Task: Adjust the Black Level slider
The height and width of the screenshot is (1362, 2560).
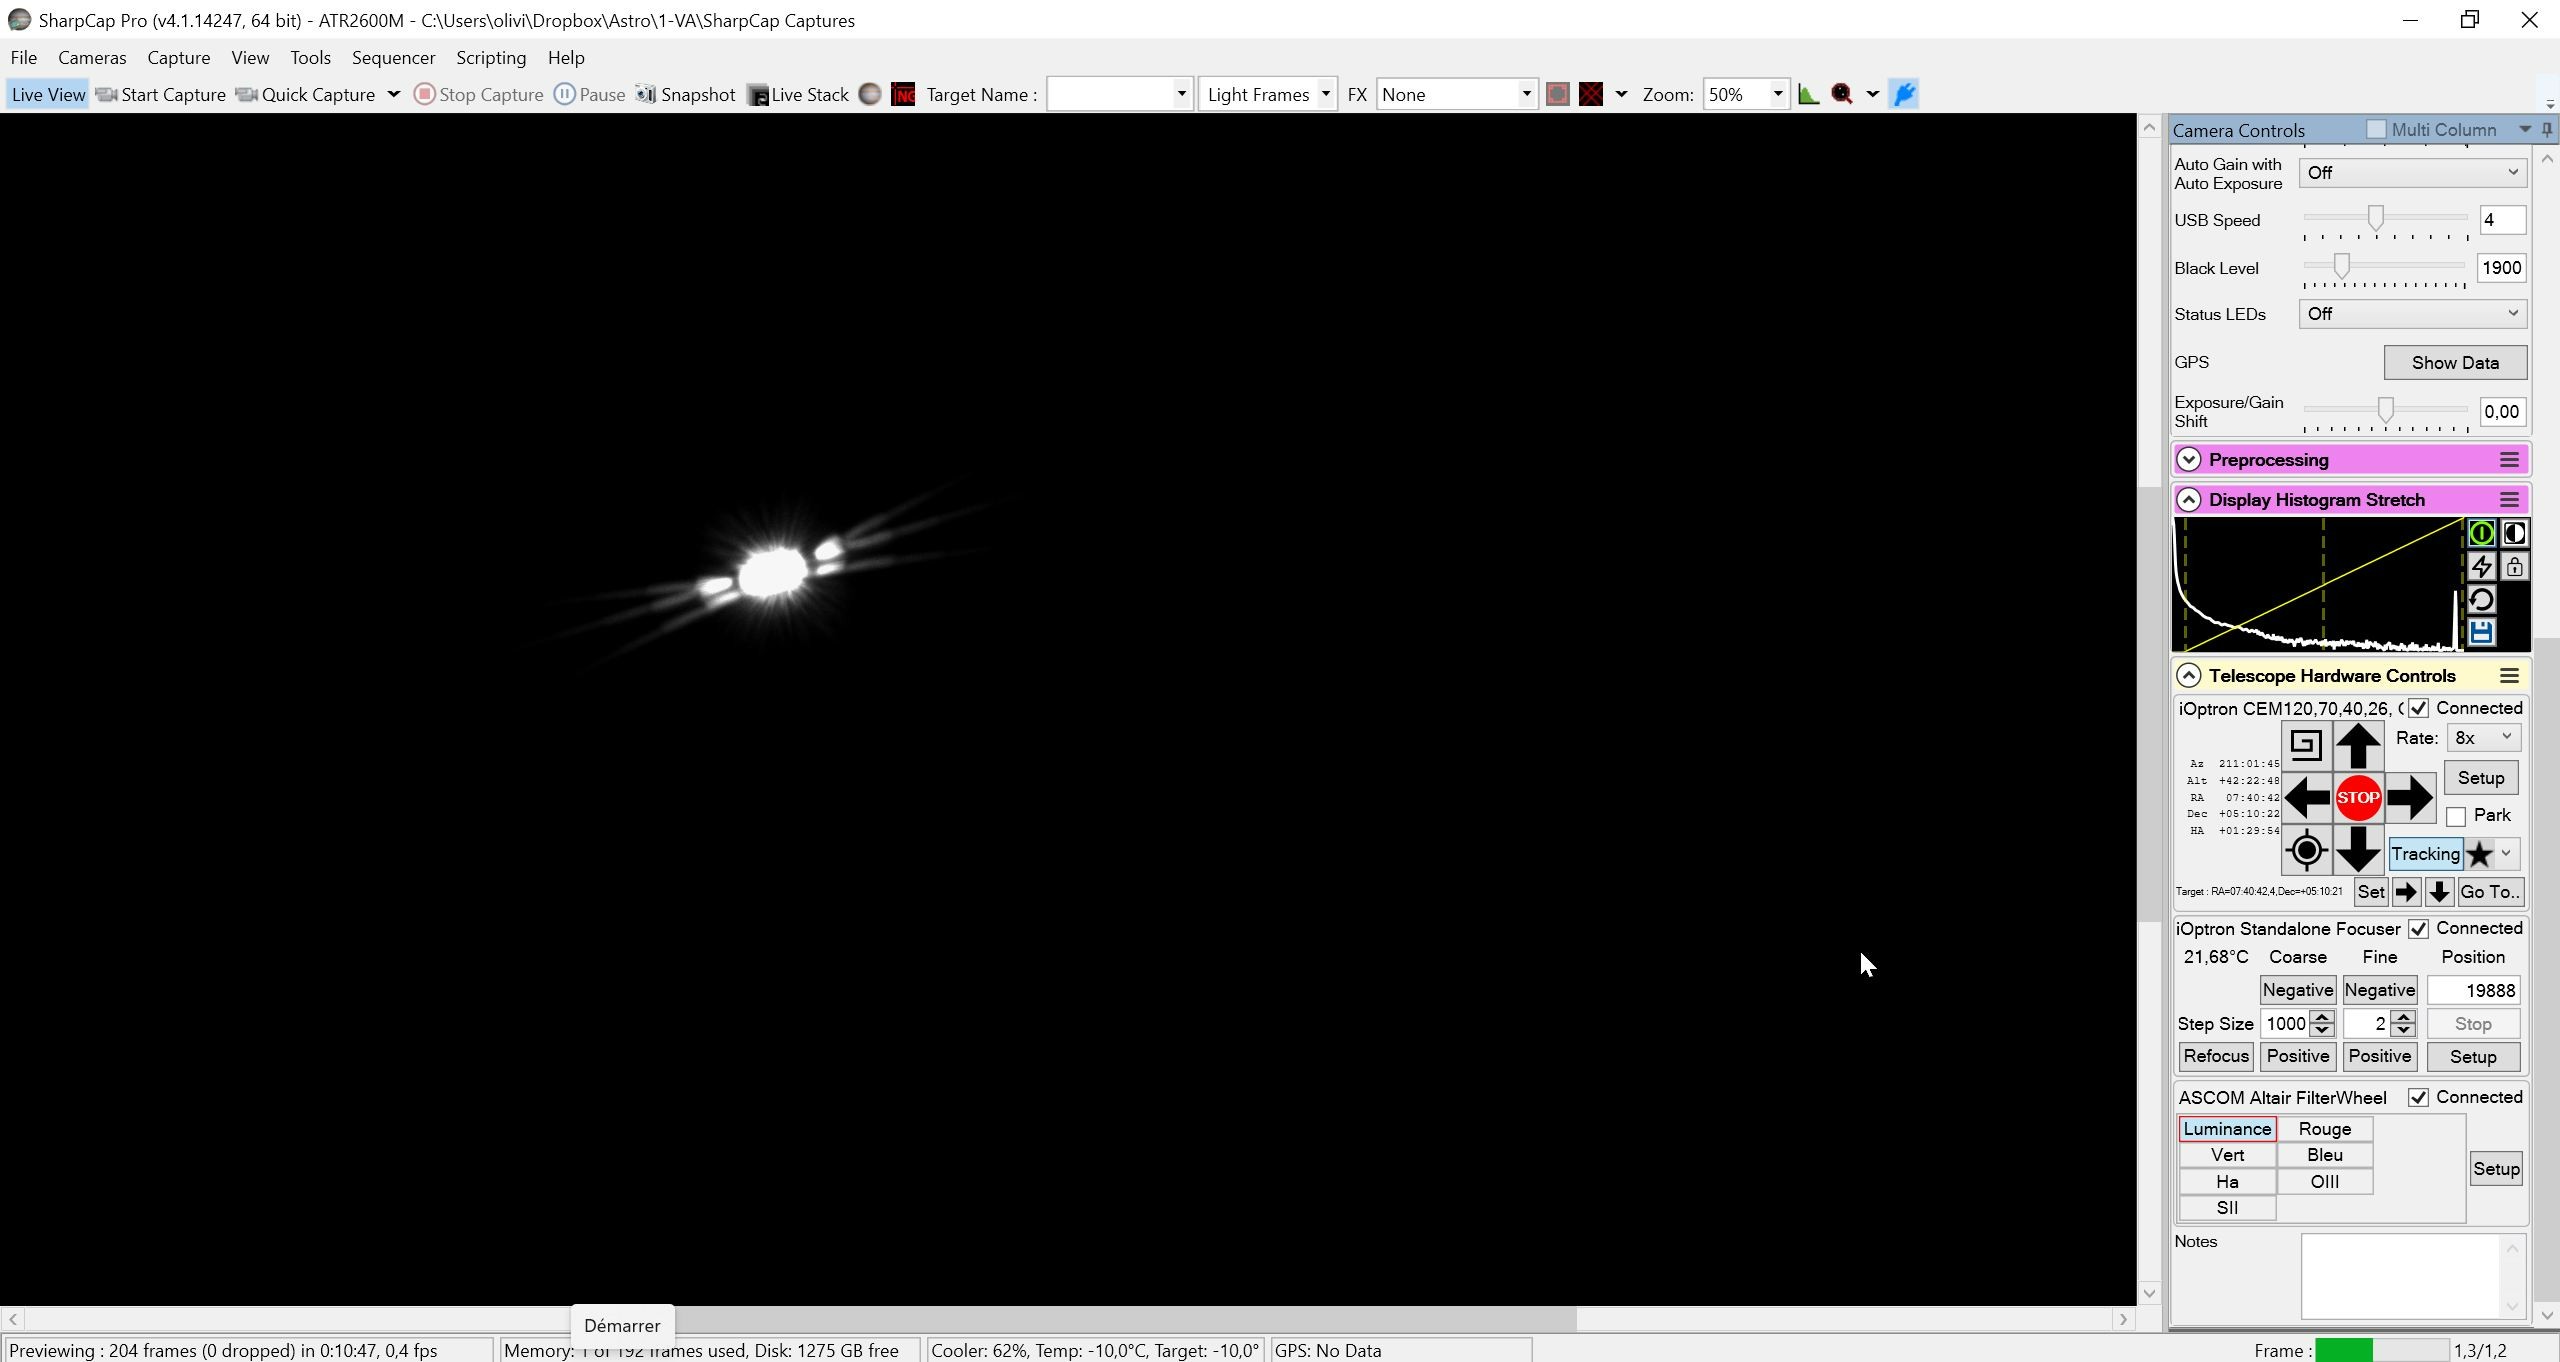Action: click(2341, 266)
